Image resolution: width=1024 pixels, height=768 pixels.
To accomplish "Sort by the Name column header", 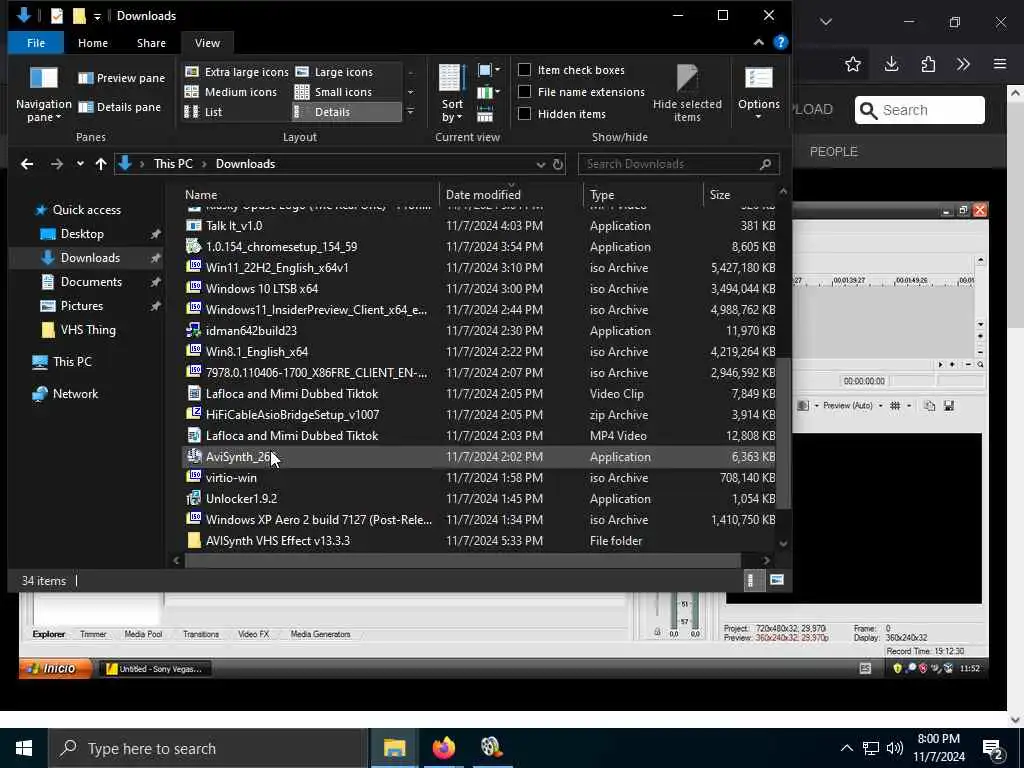I will [x=308, y=195].
